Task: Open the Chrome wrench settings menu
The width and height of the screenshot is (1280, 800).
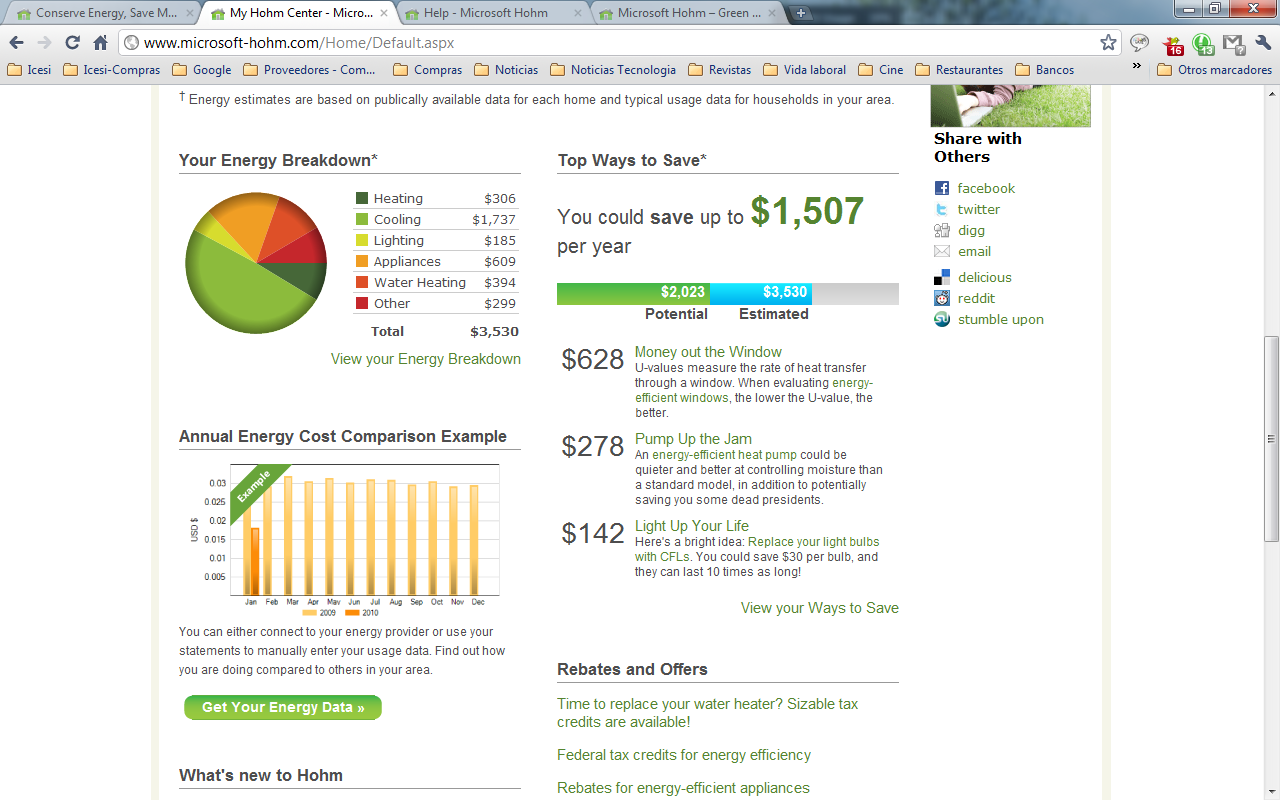Action: [x=1263, y=42]
